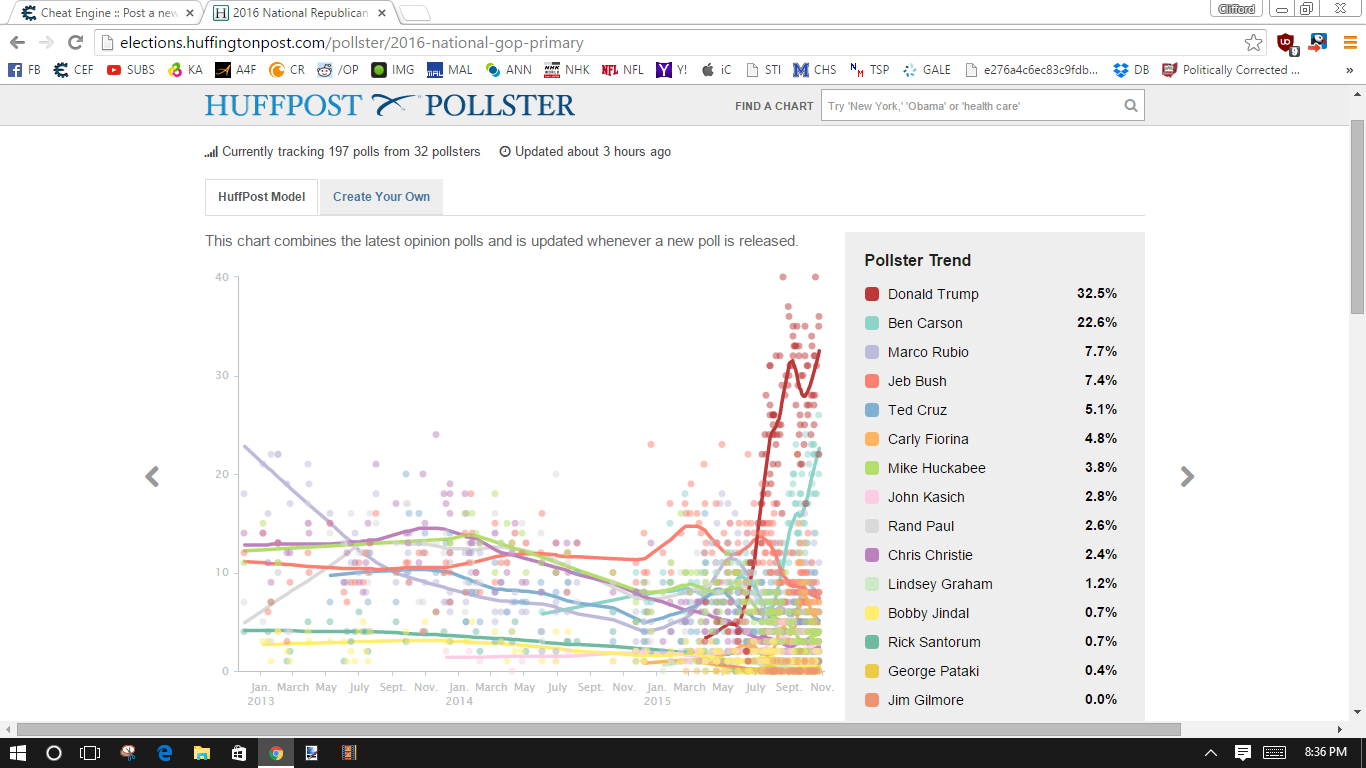Viewport: 1366px width, 768px height.
Task: Launch Microsoft Edge from the taskbar
Action: tap(165, 752)
